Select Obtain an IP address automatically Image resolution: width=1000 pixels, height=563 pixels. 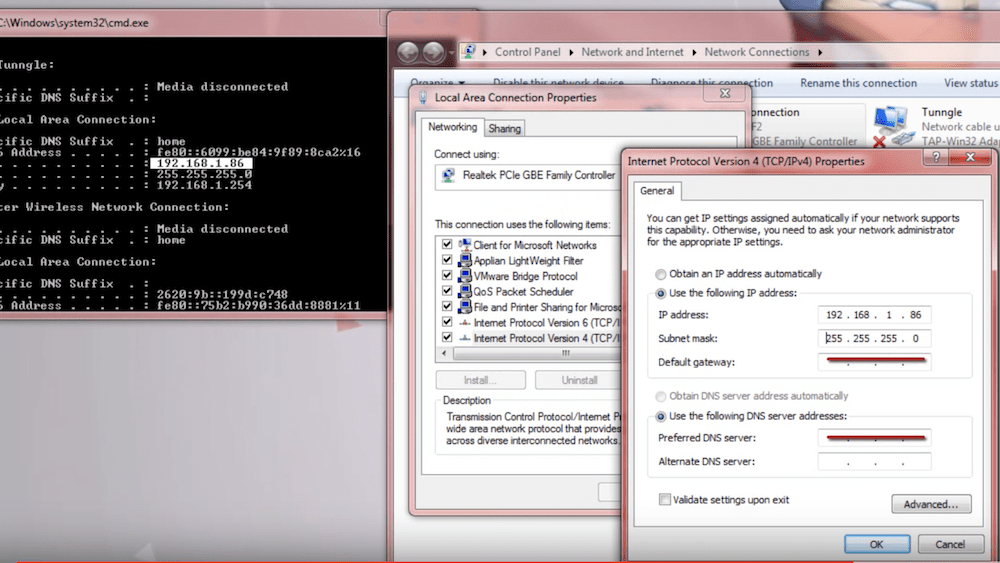tap(661, 274)
